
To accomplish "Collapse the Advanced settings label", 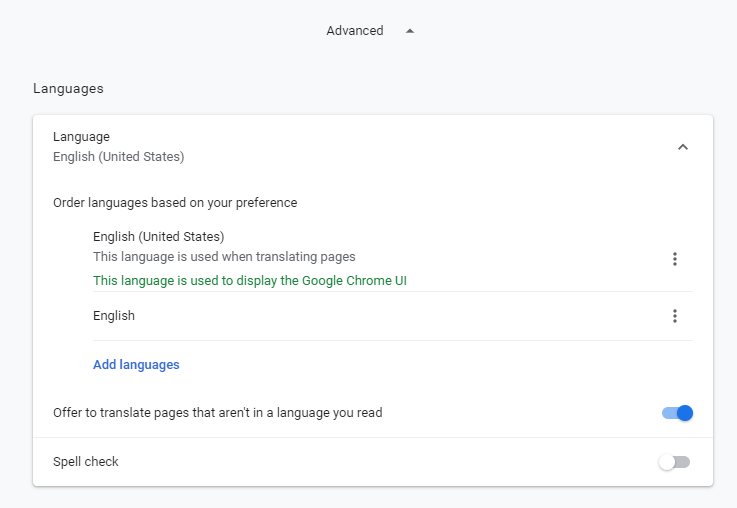I will pyautogui.click(x=354, y=31).
